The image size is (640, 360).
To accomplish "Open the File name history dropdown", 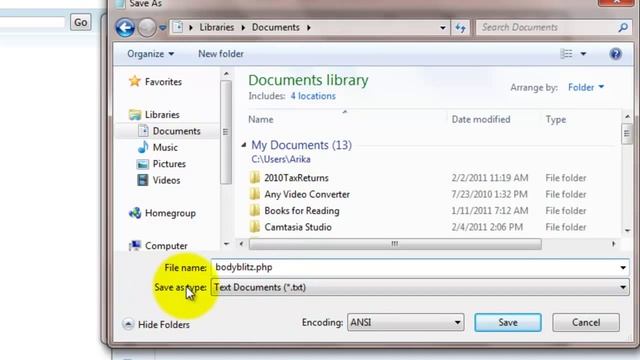I will [623, 268].
